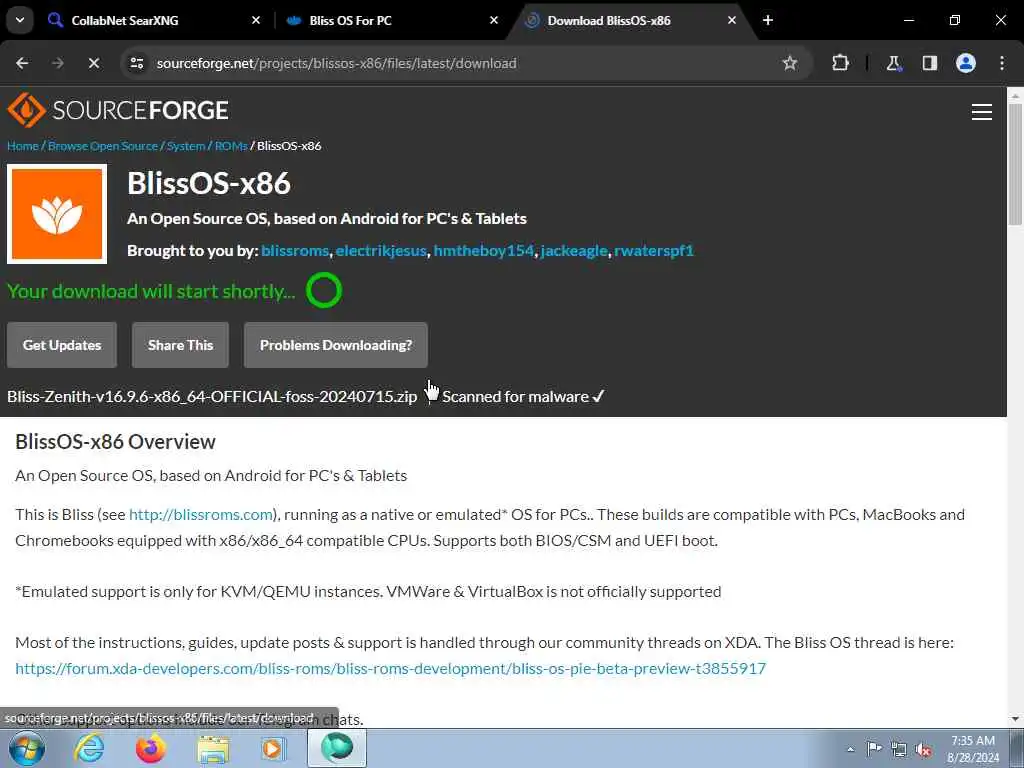Open the XDA forum thread link
The height and width of the screenshot is (768, 1024).
tap(391, 669)
